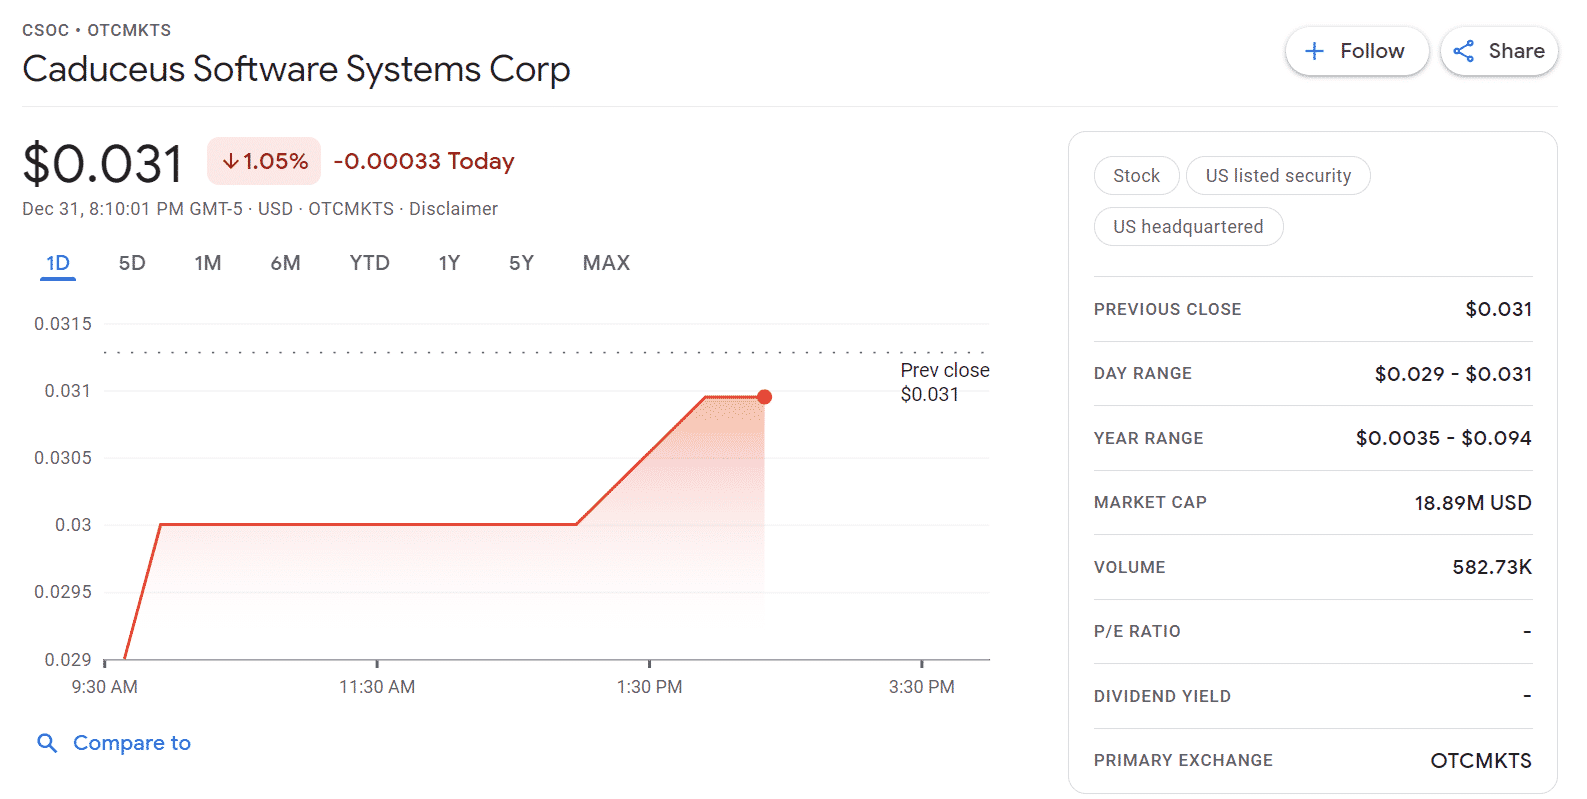Click the YEAR RANGE value $0.0035 - $0.094

(1443, 438)
